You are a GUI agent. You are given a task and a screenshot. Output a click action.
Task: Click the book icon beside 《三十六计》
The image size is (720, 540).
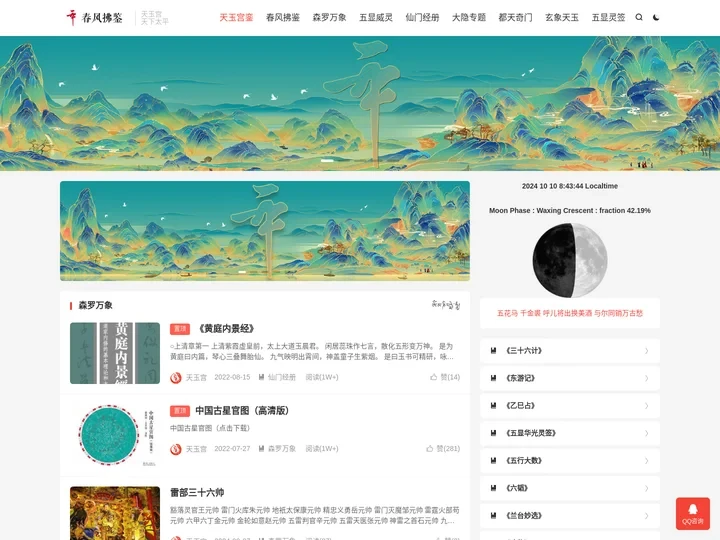tap(494, 351)
